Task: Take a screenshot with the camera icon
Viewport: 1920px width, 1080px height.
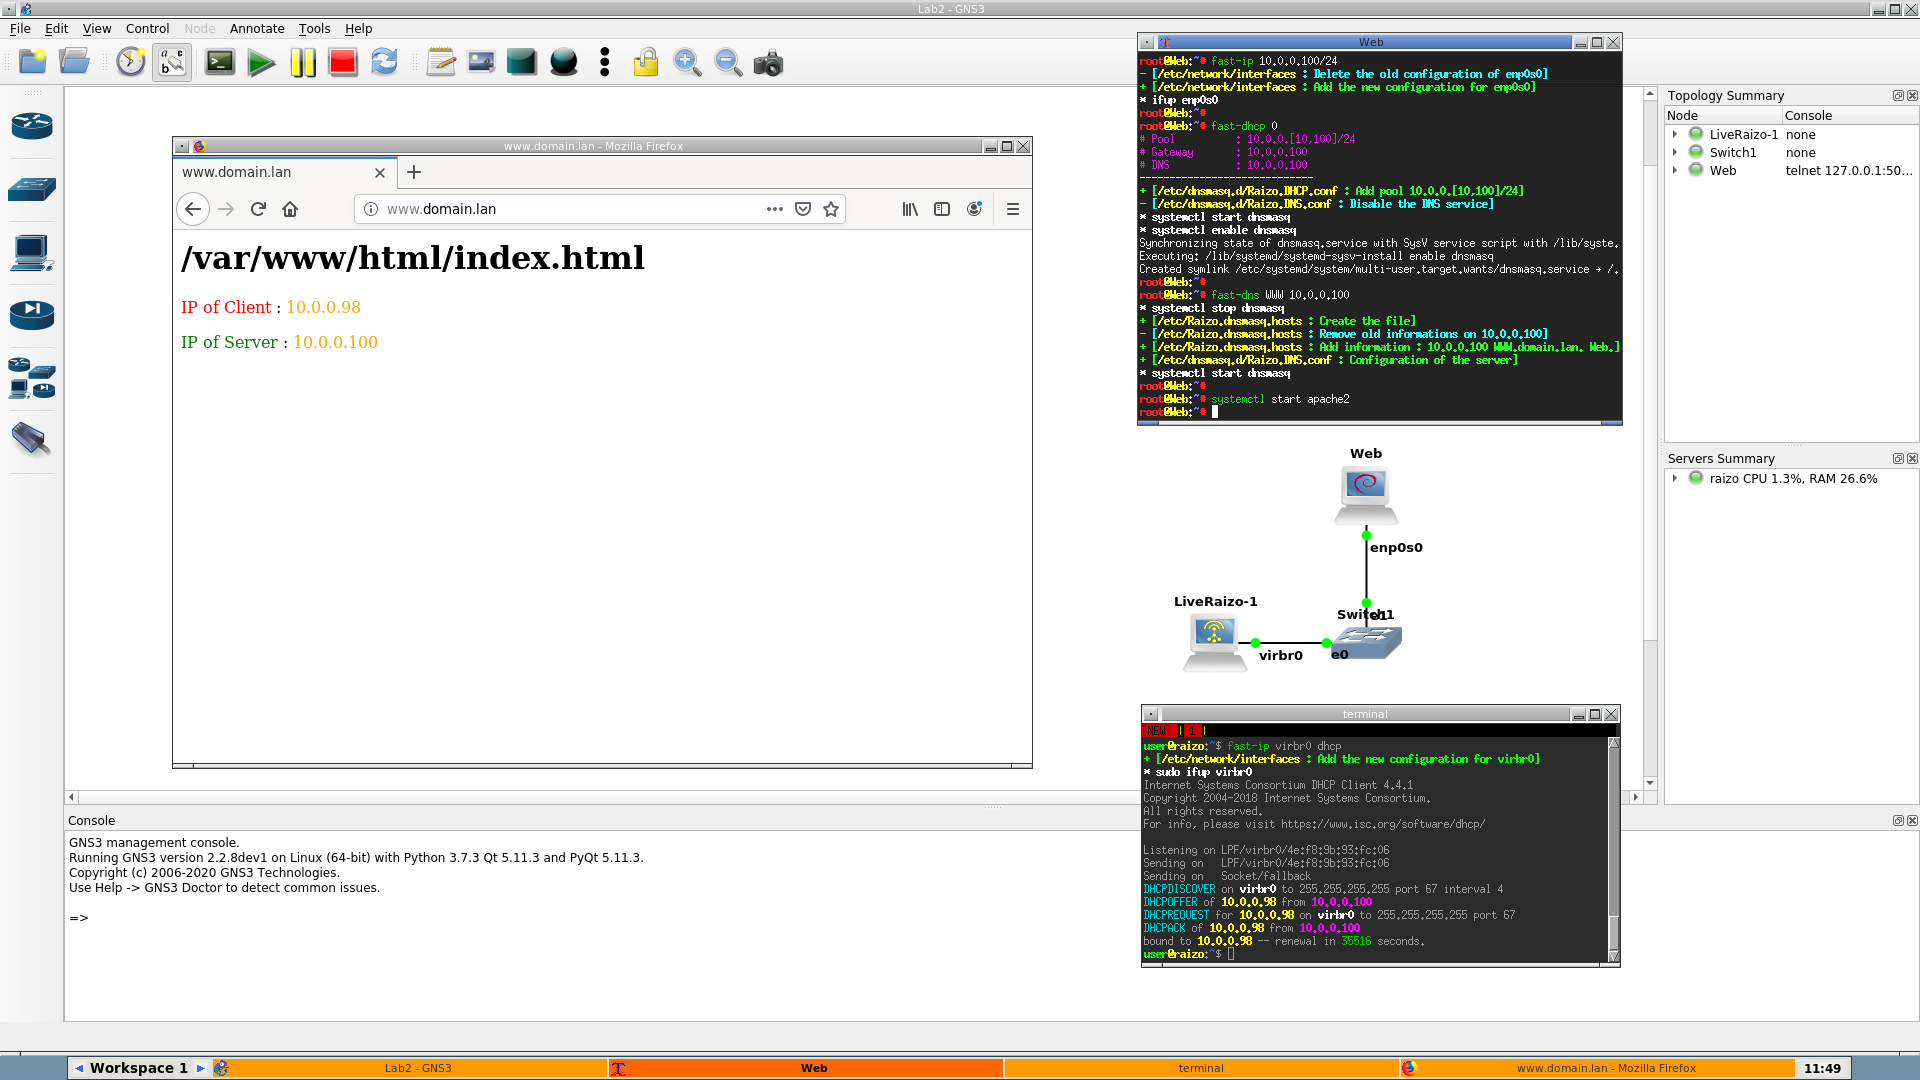Action: click(768, 64)
